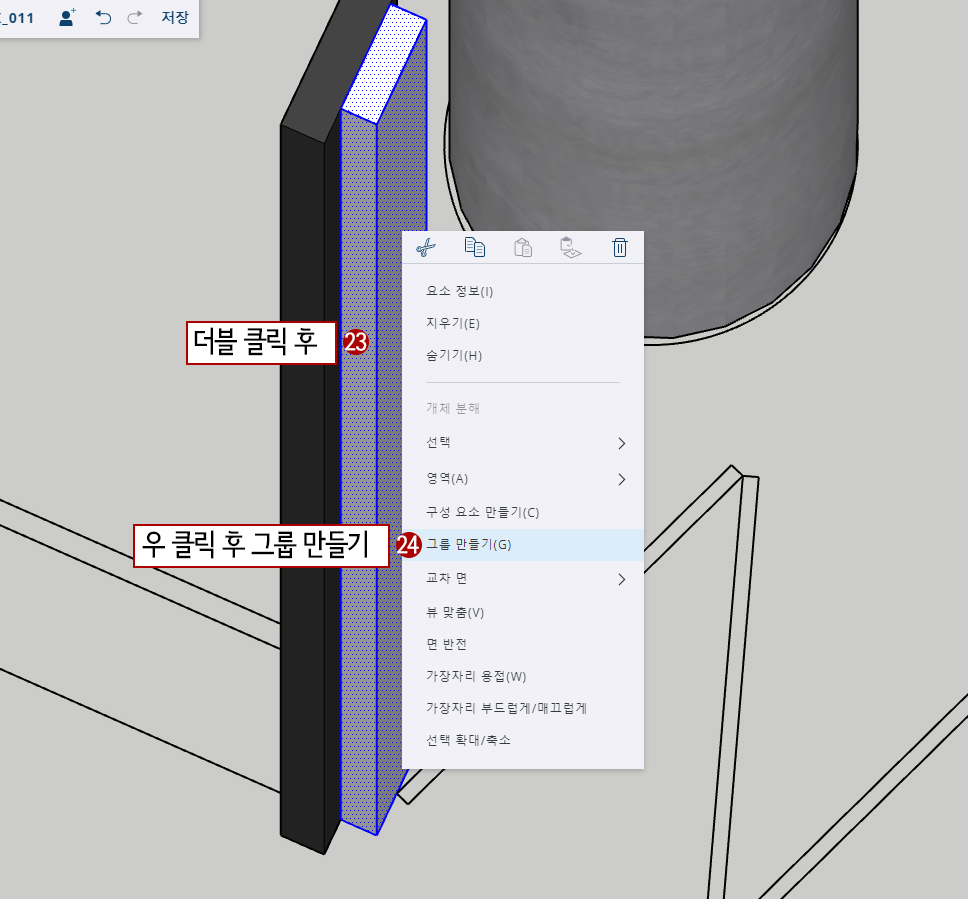Expand the 교차 면 submenu
The height and width of the screenshot is (899, 968).
522,579
